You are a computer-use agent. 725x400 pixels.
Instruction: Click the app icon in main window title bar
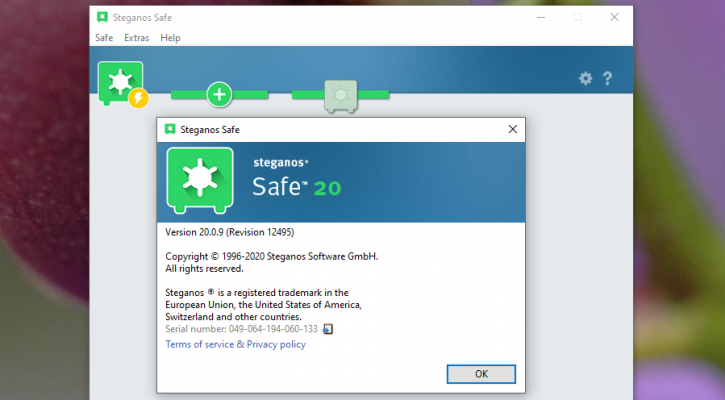click(103, 17)
